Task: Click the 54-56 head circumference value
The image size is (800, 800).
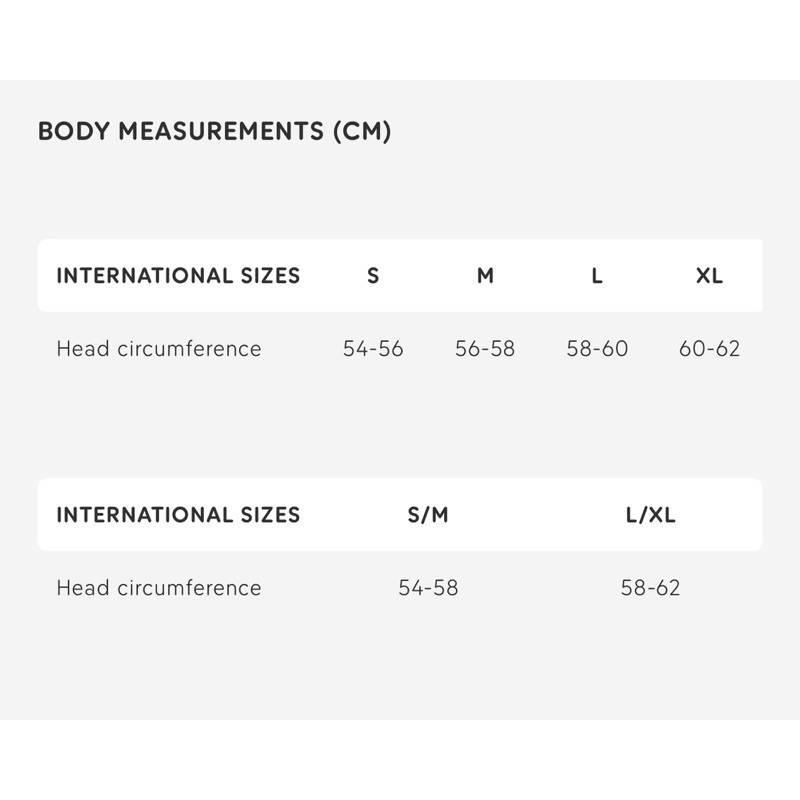Action: click(x=373, y=349)
